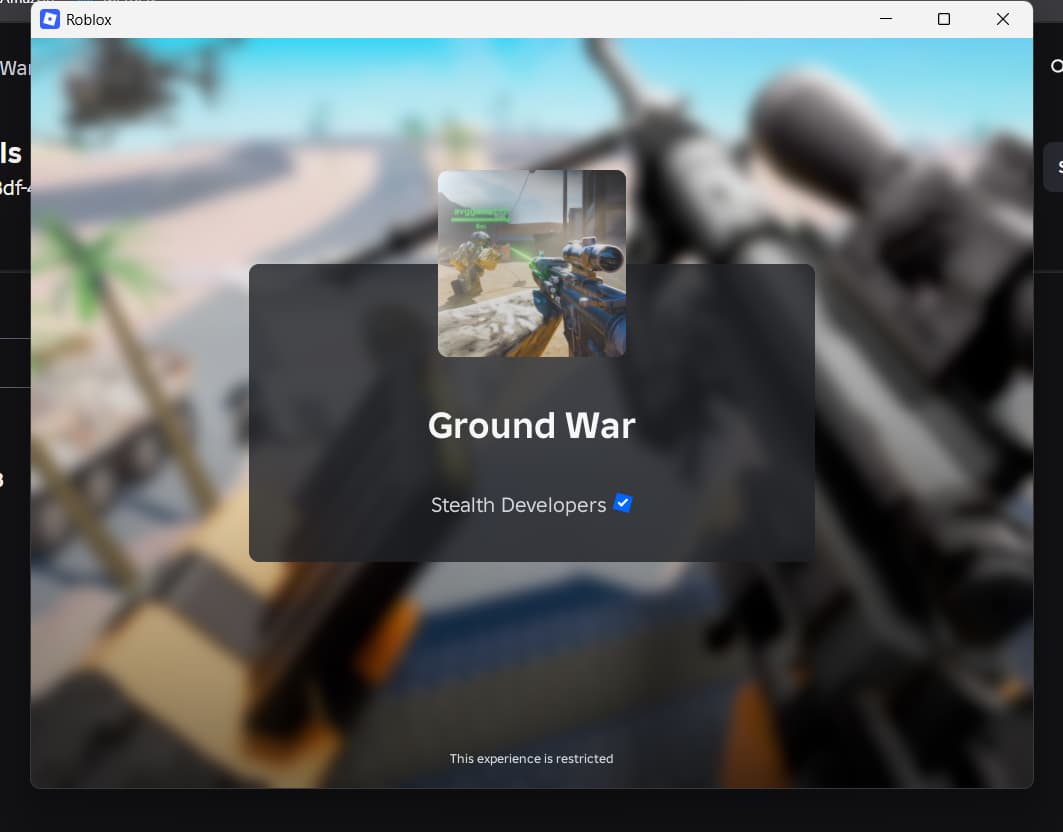
Task: Click the Ground War title text
Action: pyautogui.click(x=532, y=426)
